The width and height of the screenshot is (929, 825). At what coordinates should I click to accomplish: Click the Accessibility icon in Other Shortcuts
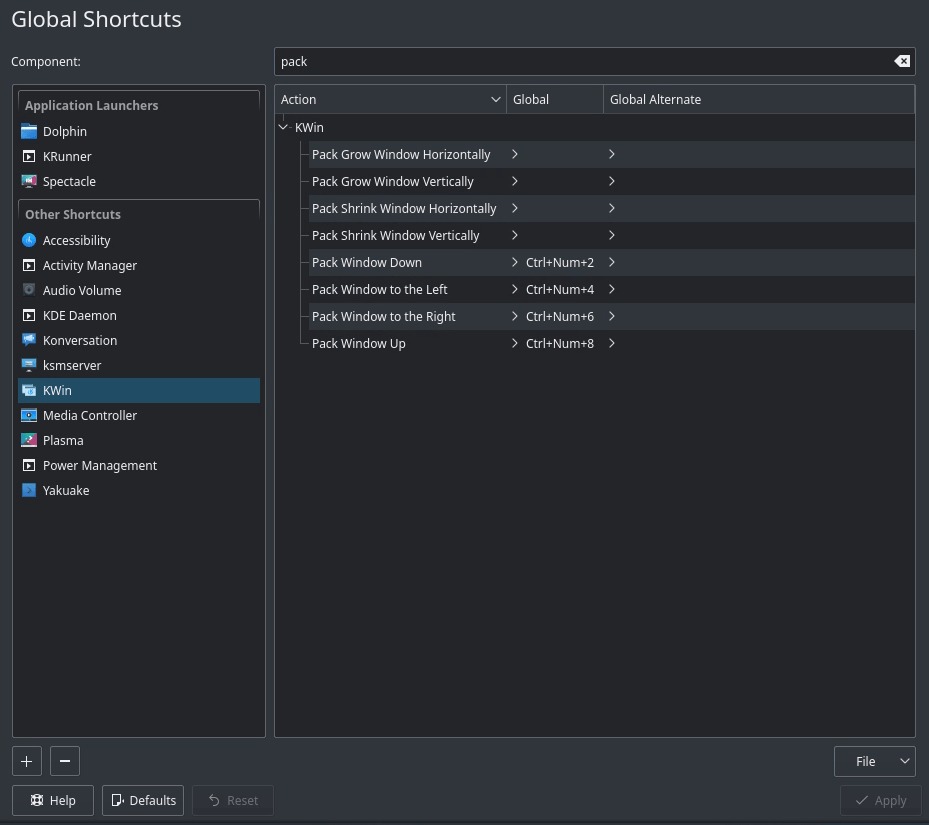tap(29, 240)
